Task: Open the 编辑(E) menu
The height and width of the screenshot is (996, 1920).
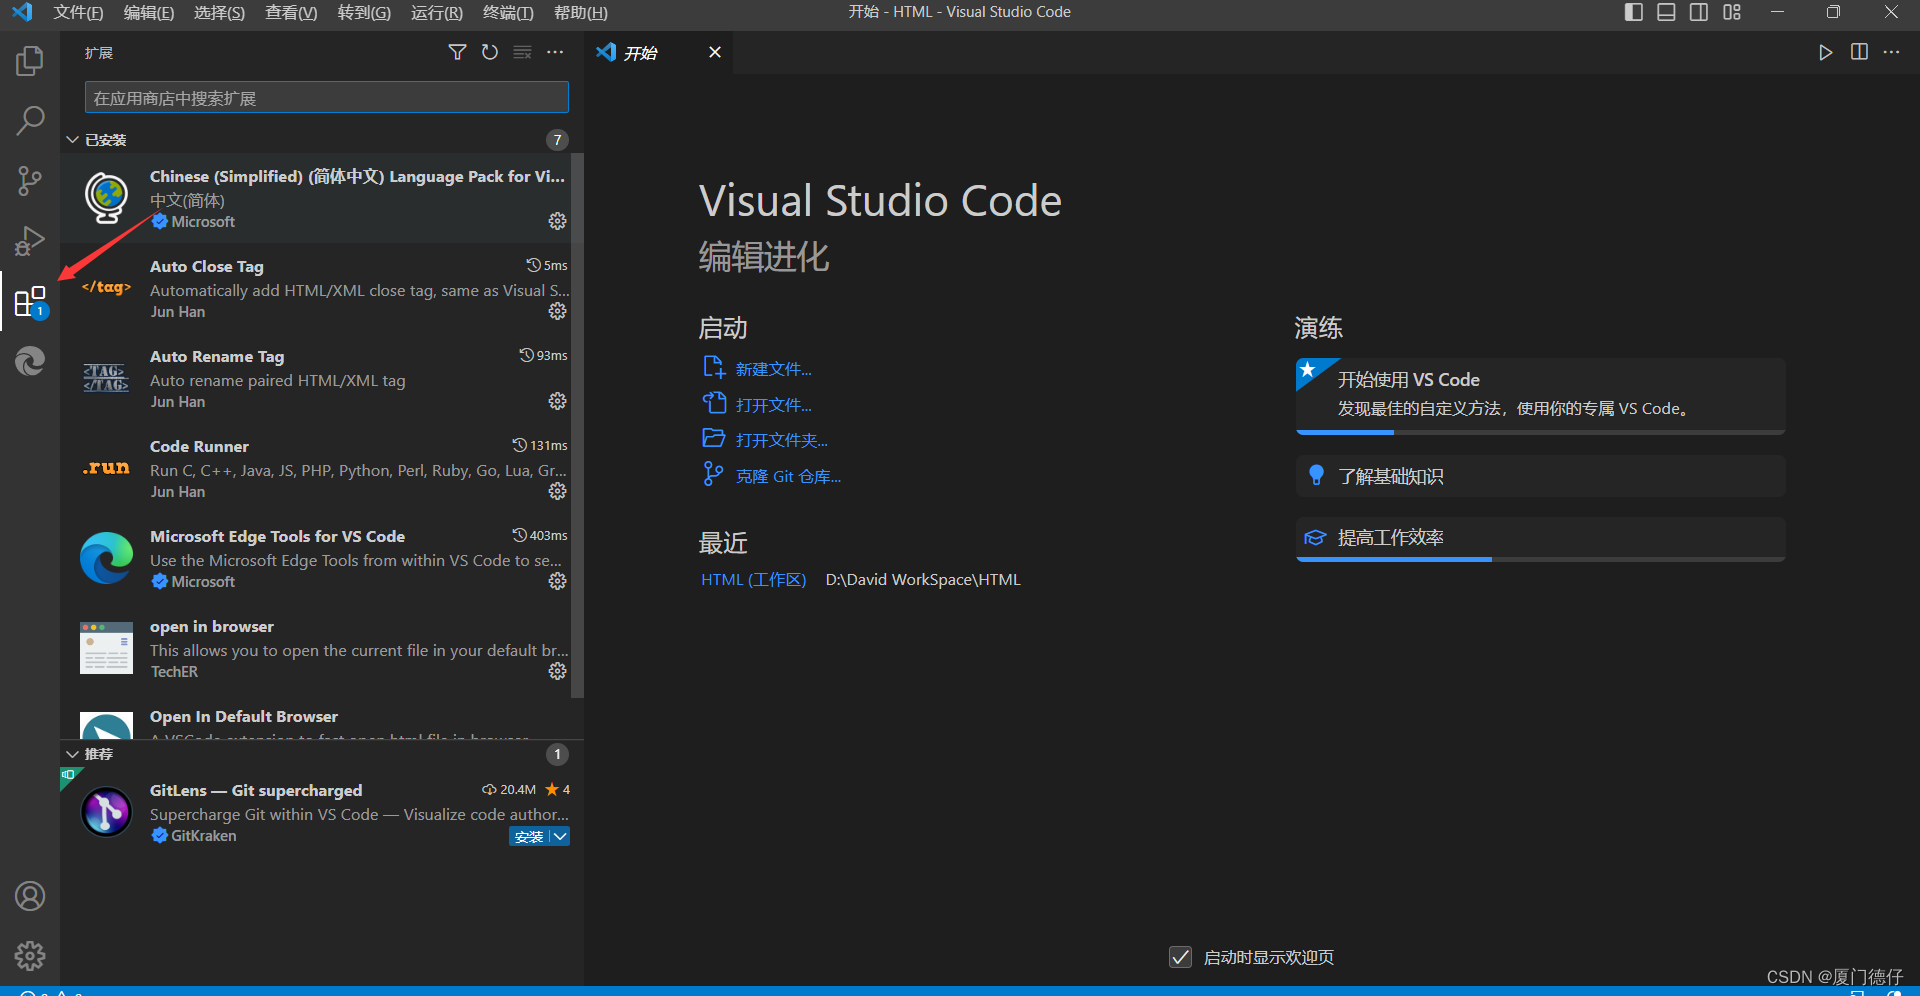Action: [x=149, y=12]
